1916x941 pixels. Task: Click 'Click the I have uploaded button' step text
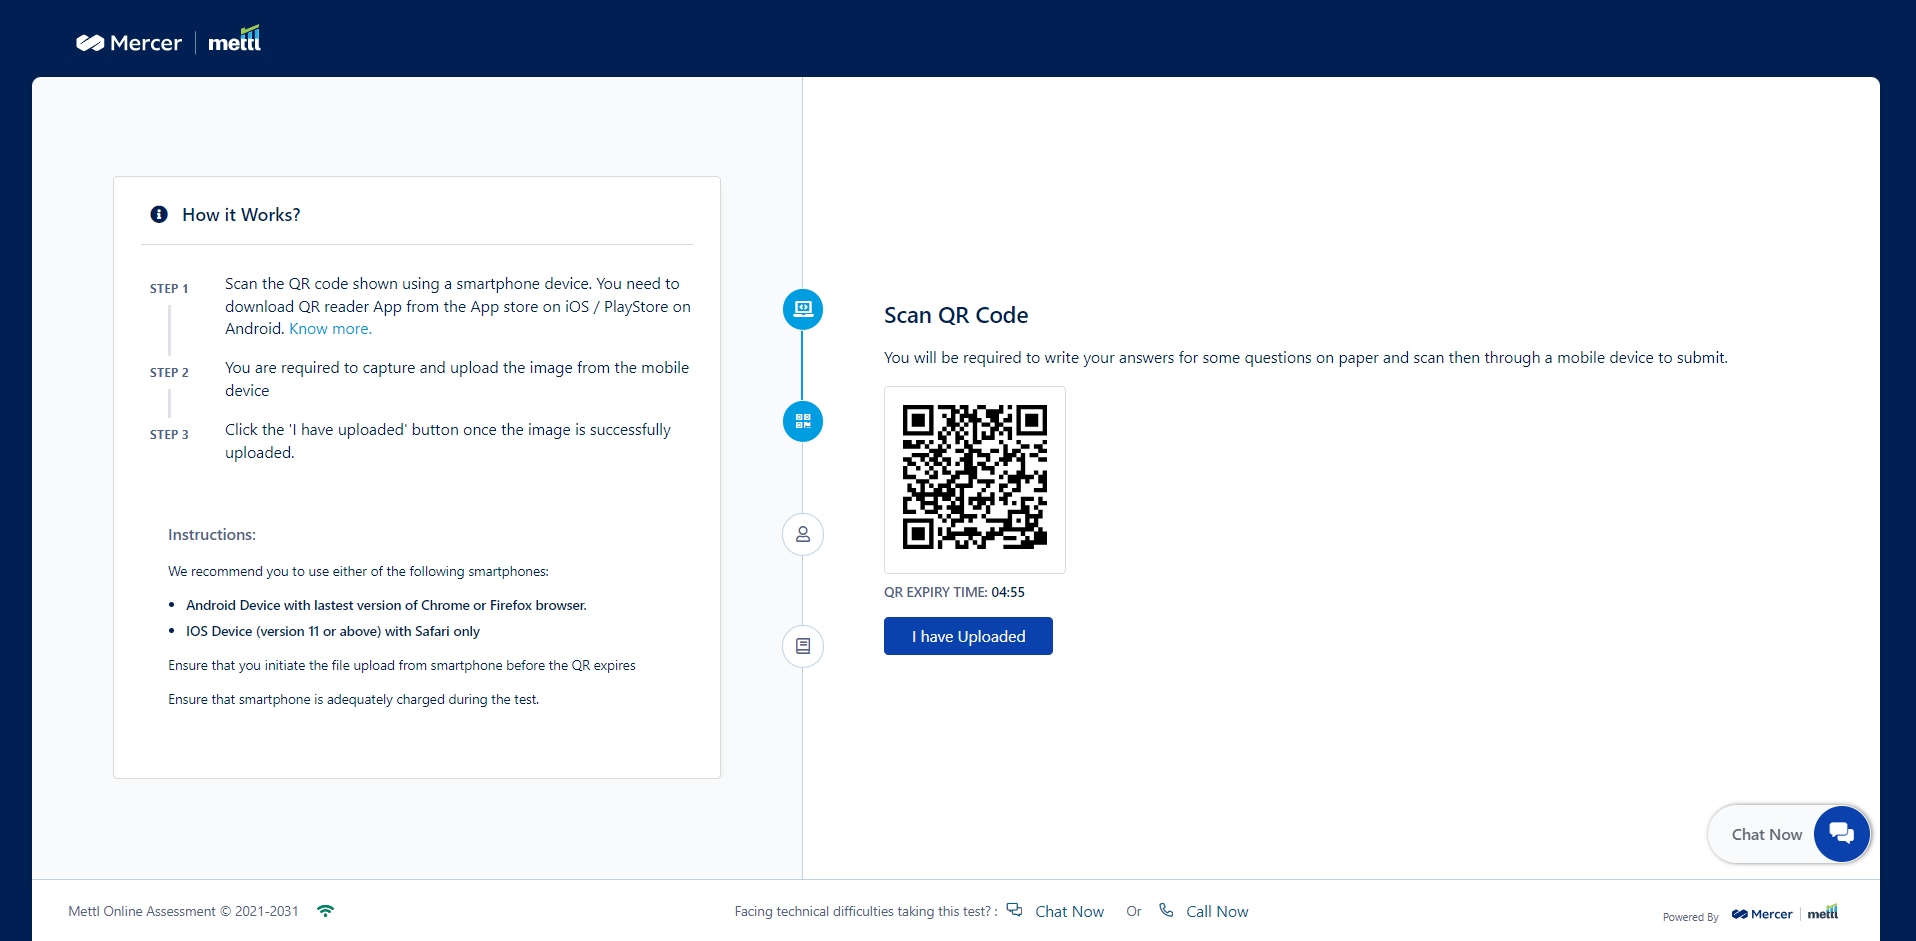448,441
